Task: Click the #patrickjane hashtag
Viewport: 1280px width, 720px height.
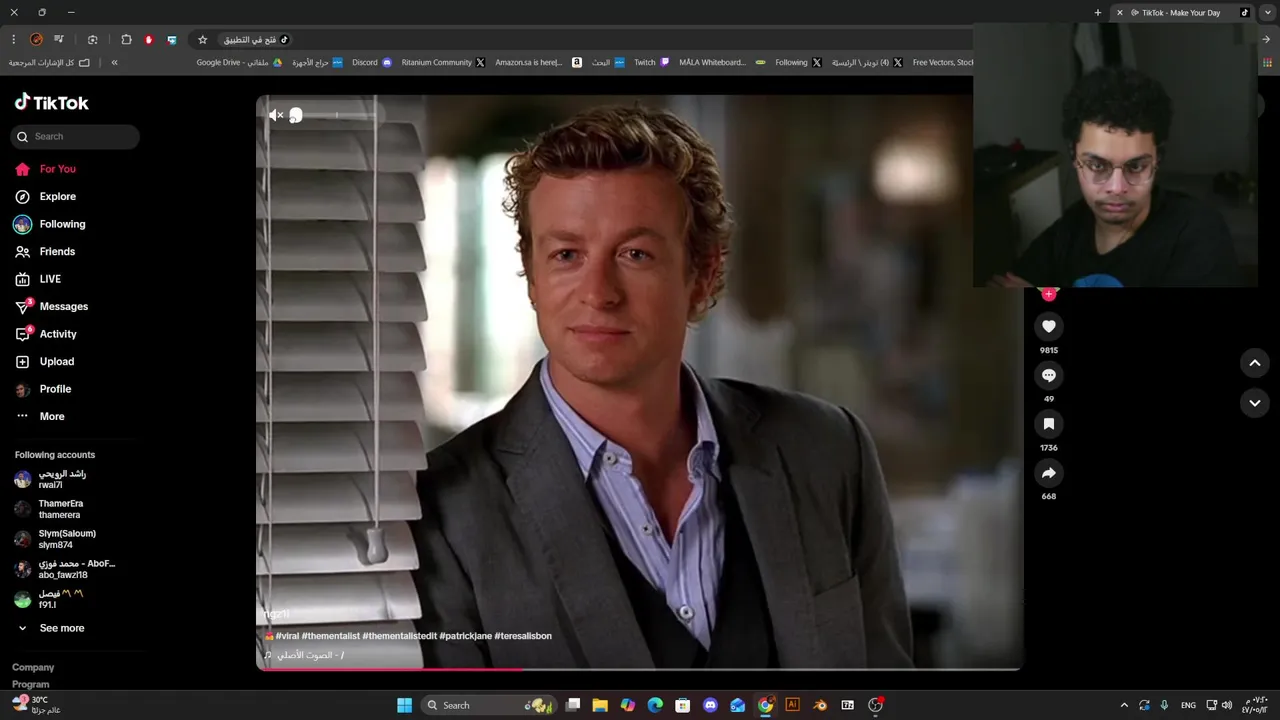Action: (465, 636)
